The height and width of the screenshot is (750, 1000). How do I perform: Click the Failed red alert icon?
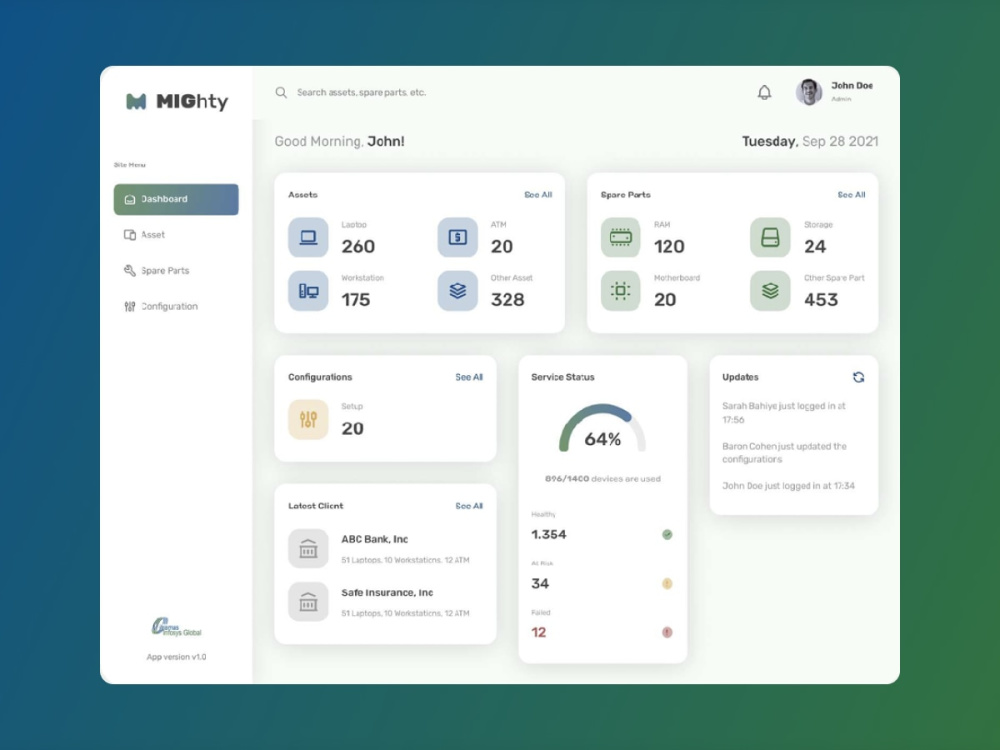[667, 633]
